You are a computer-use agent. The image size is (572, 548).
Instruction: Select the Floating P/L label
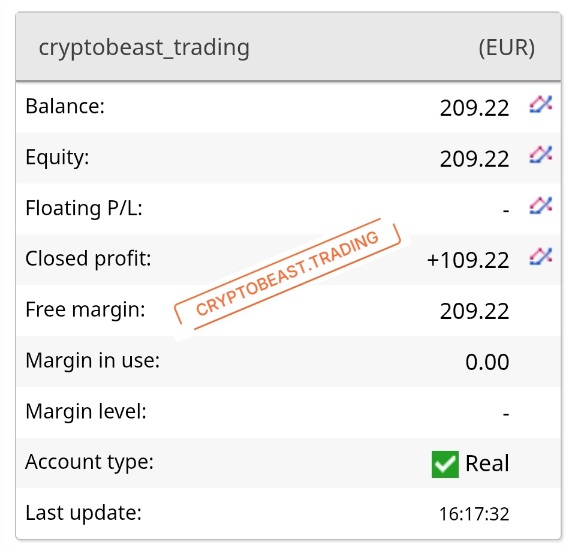pos(84,208)
